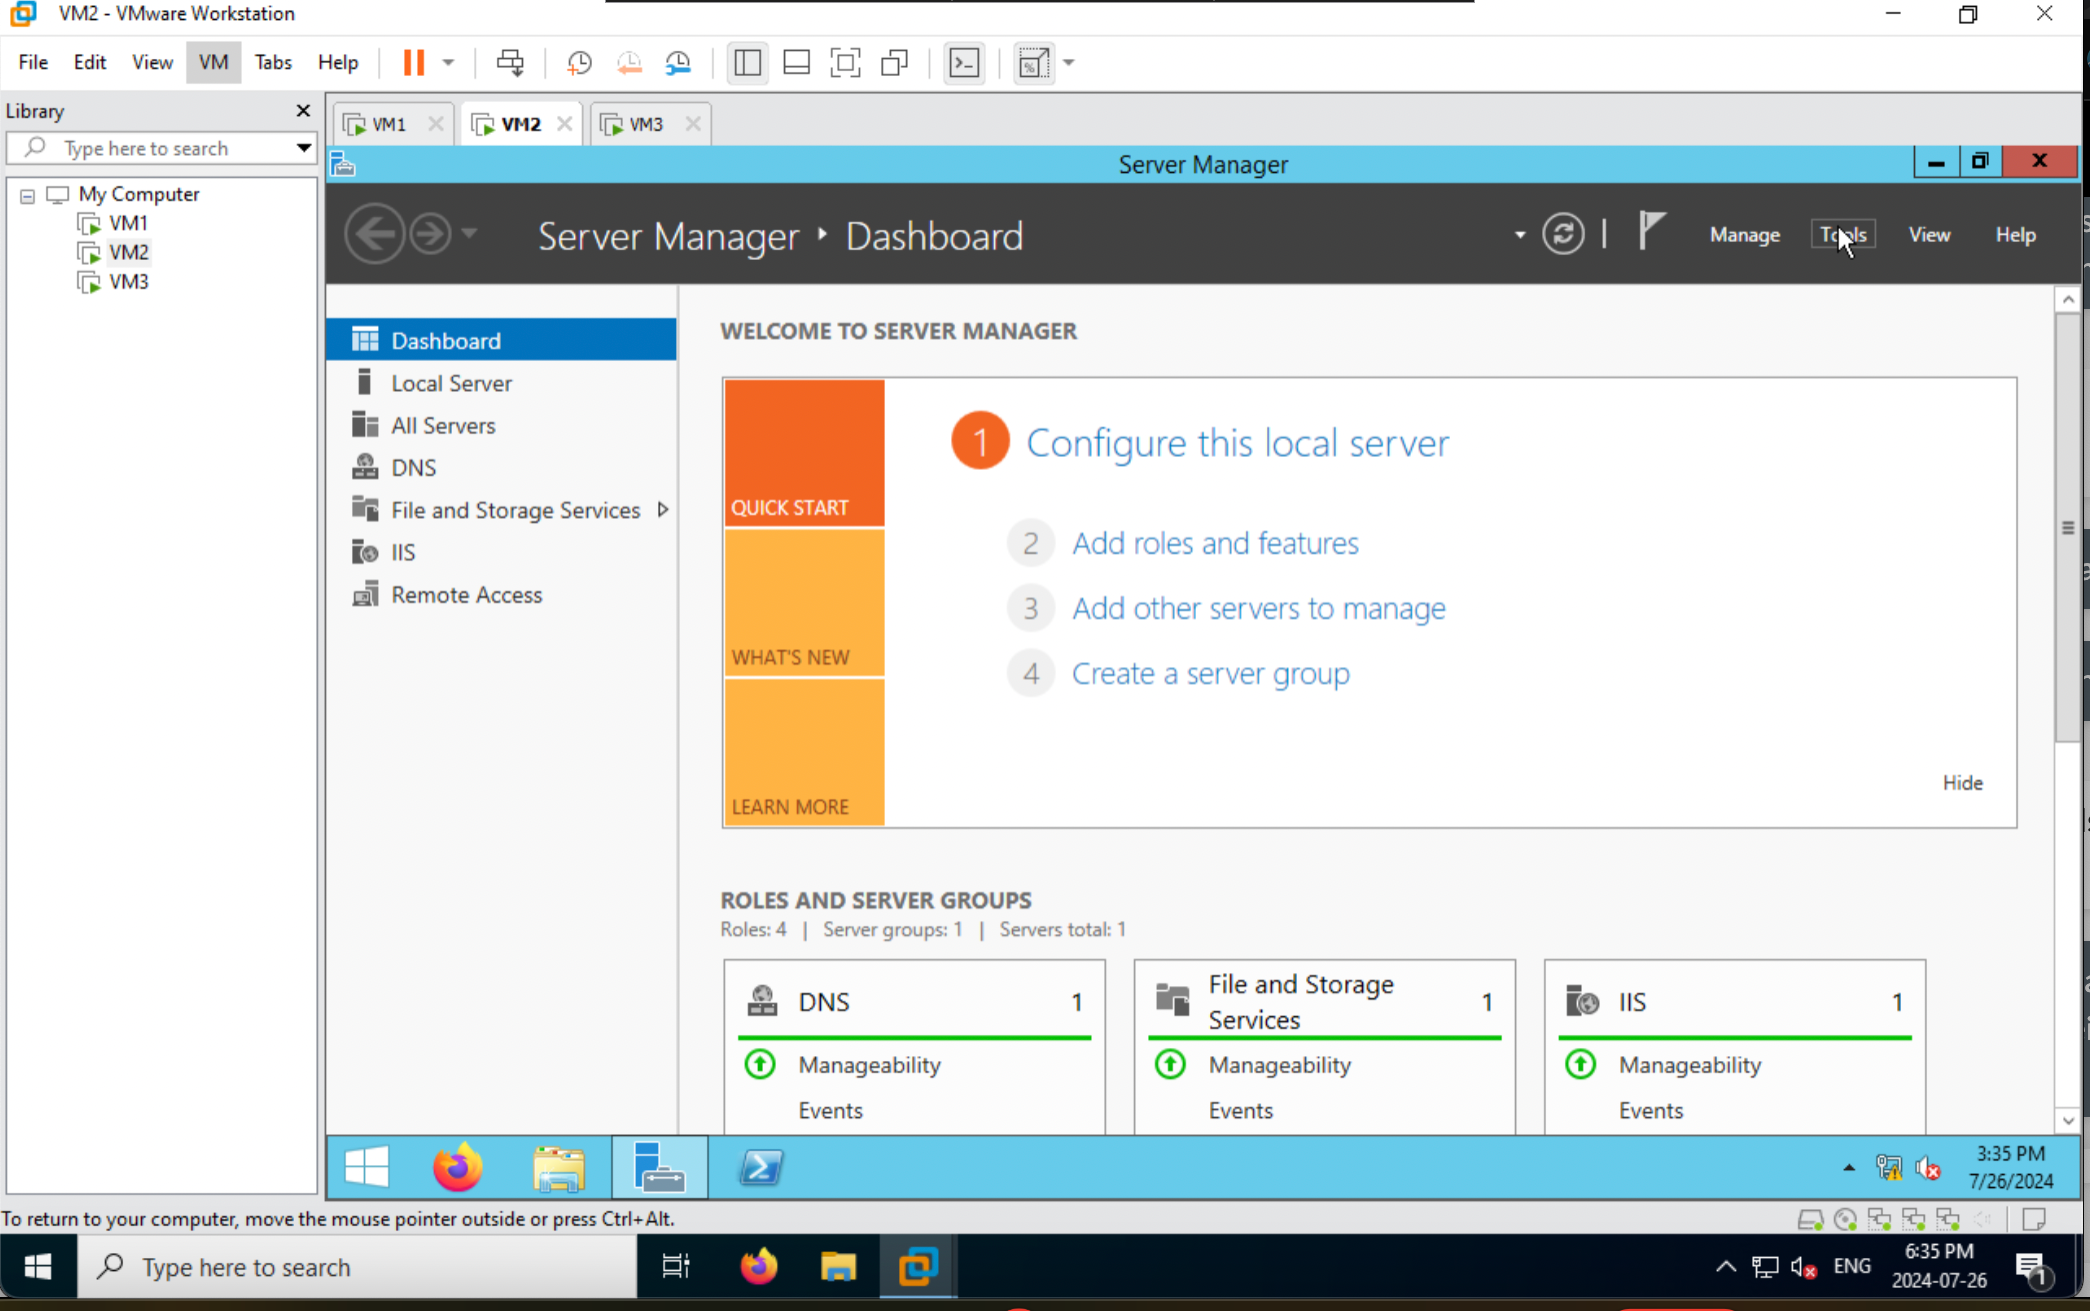Click the Unity mode toolbar icon
The image size is (2090, 1311).
click(x=894, y=62)
